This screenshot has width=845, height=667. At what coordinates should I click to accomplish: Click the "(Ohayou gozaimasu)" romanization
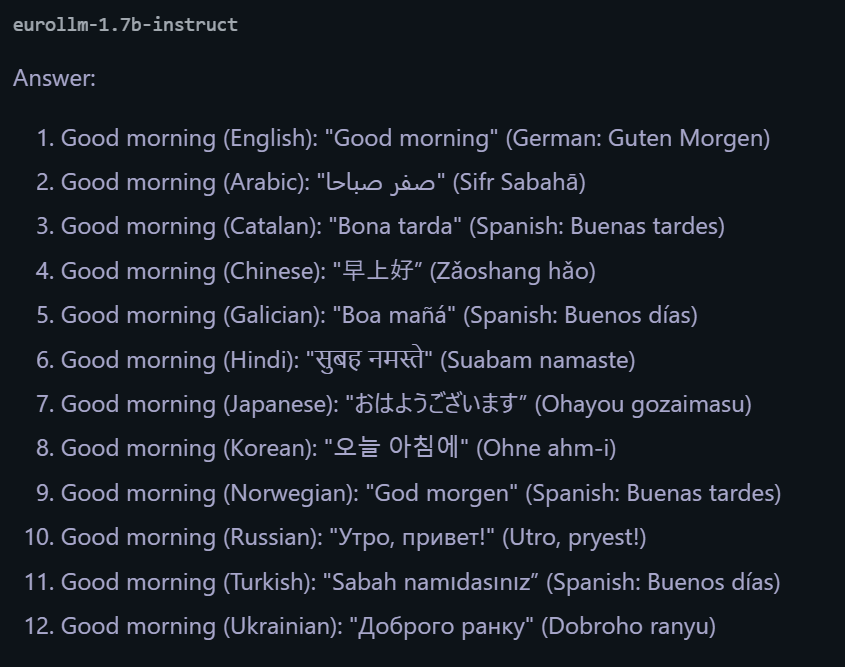[643, 404]
